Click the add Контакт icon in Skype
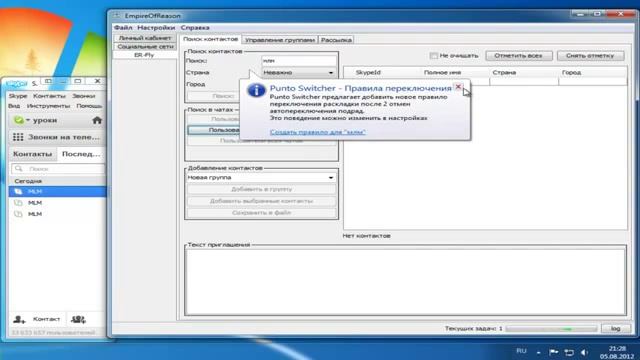Image resolution: width=640 pixels, height=360 pixels. [x=20, y=319]
